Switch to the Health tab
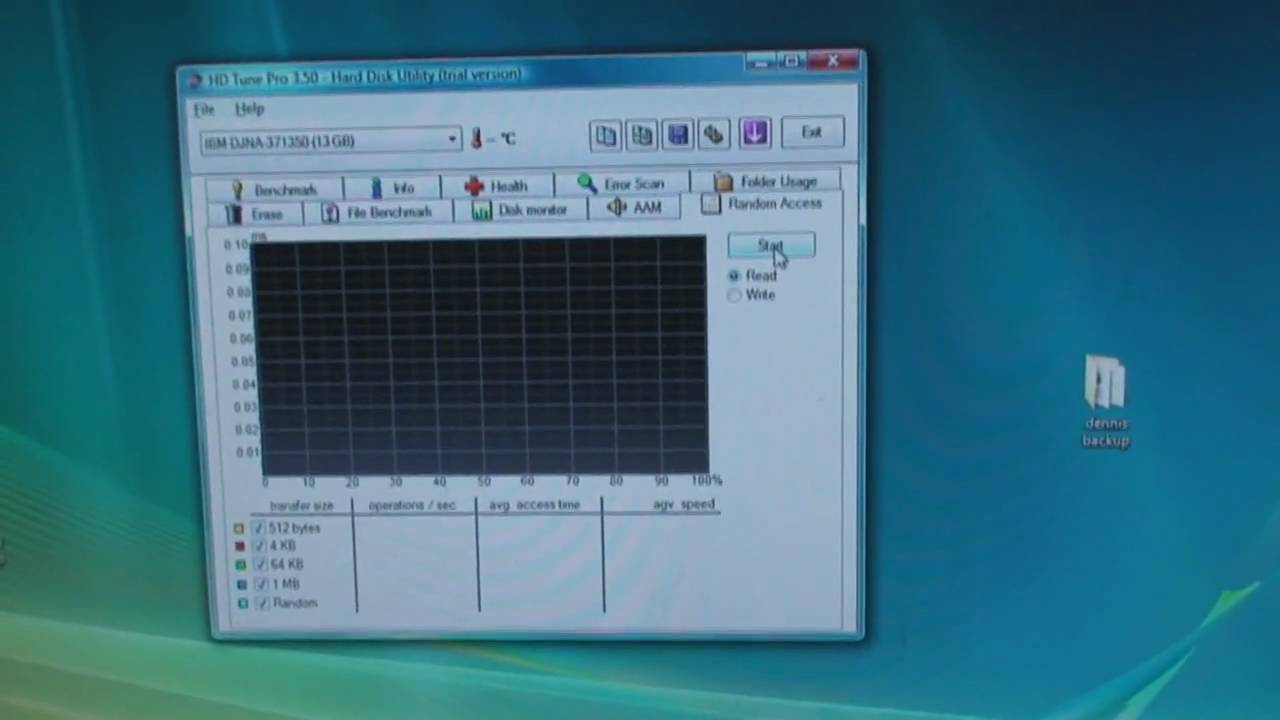This screenshot has width=1280, height=720. [497, 186]
